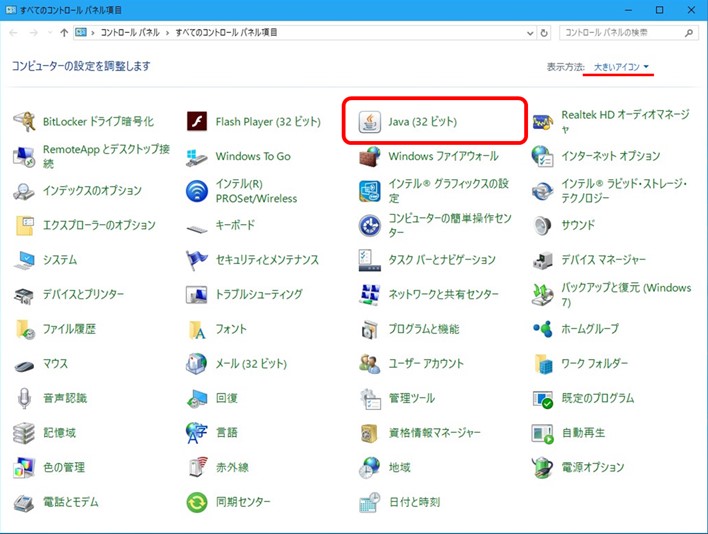
Task: Open the 管理ツール icon
Action: click(x=370, y=399)
